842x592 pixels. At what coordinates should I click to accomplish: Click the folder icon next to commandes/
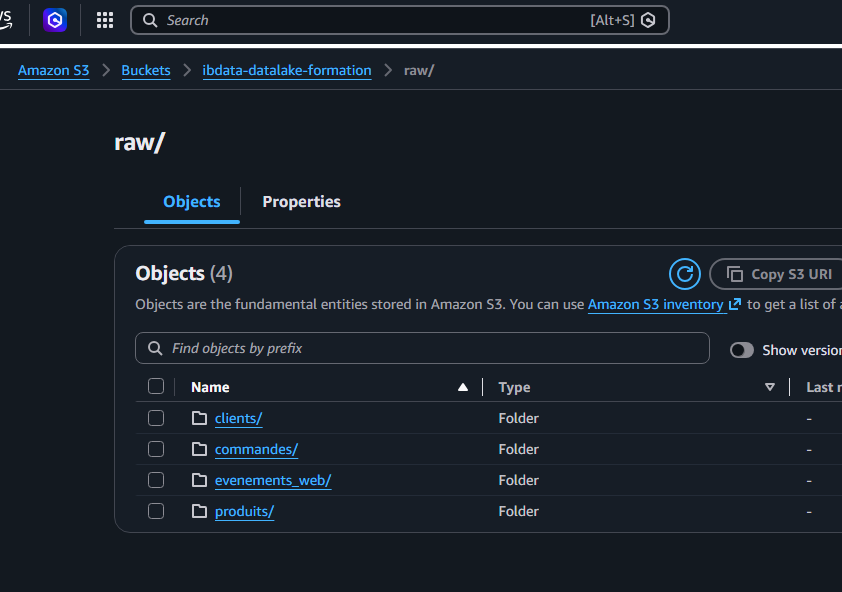coord(199,449)
